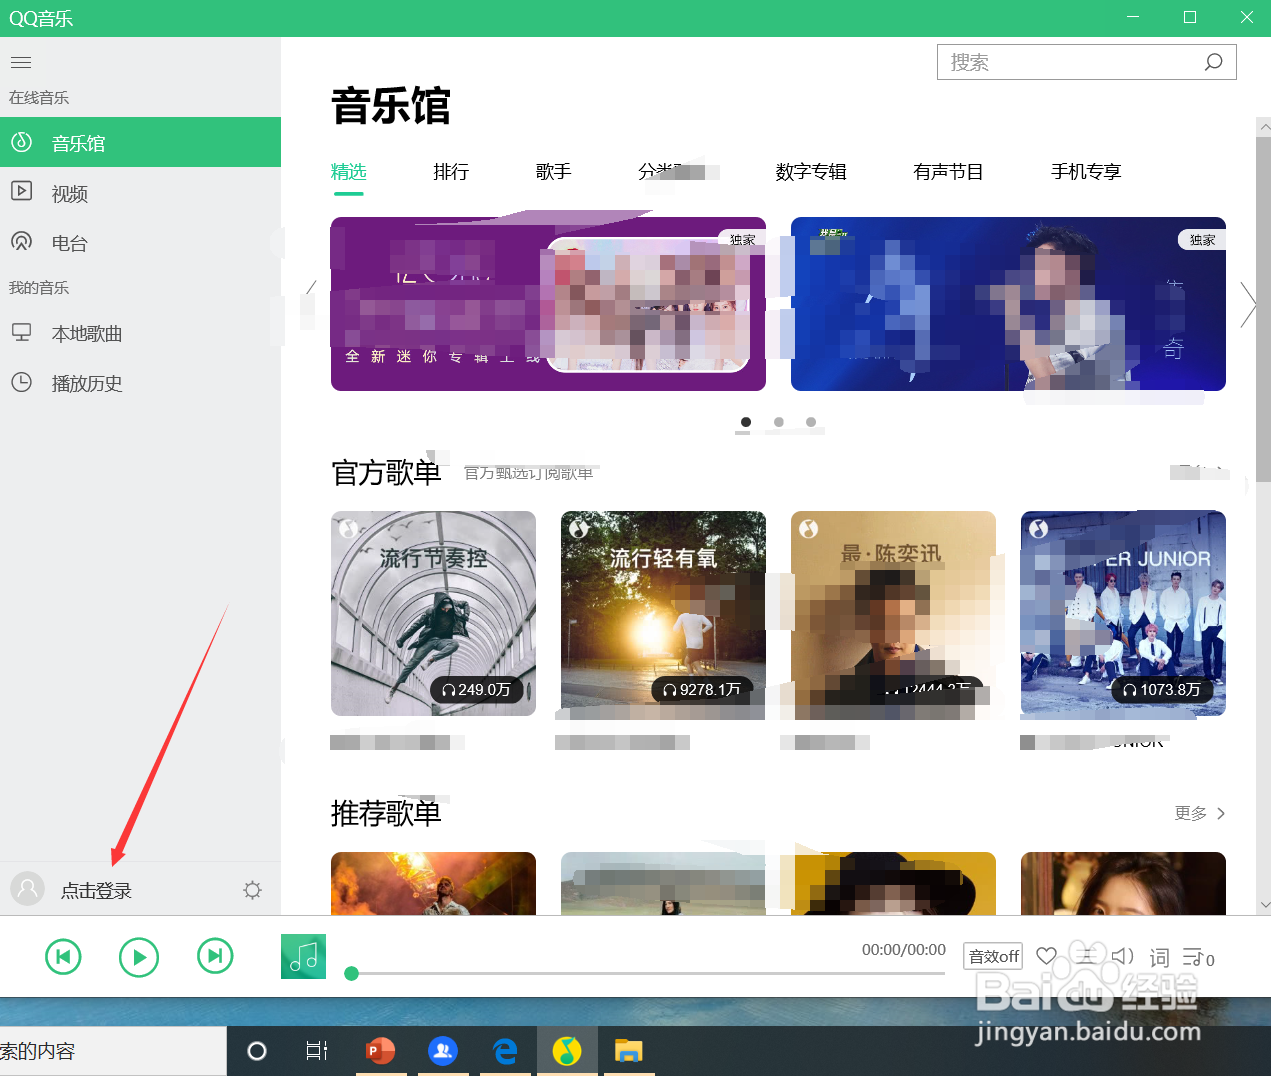
Task: Click 更多 next to 推荐歌单
Action: tap(1200, 813)
